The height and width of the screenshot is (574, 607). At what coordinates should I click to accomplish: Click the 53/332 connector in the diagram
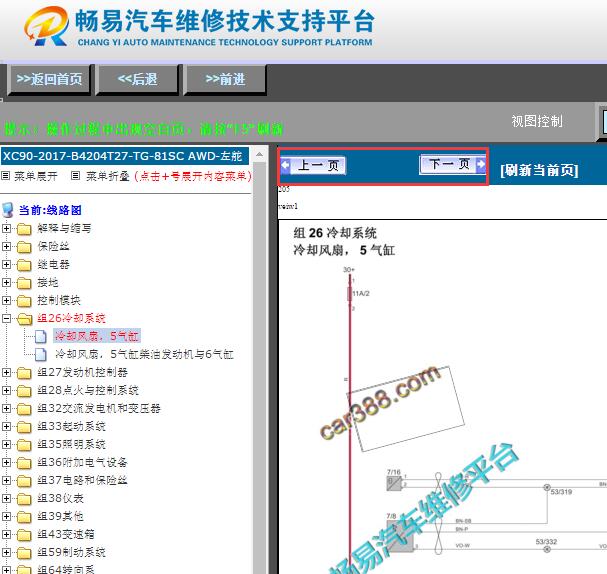pyautogui.click(x=547, y=549)
